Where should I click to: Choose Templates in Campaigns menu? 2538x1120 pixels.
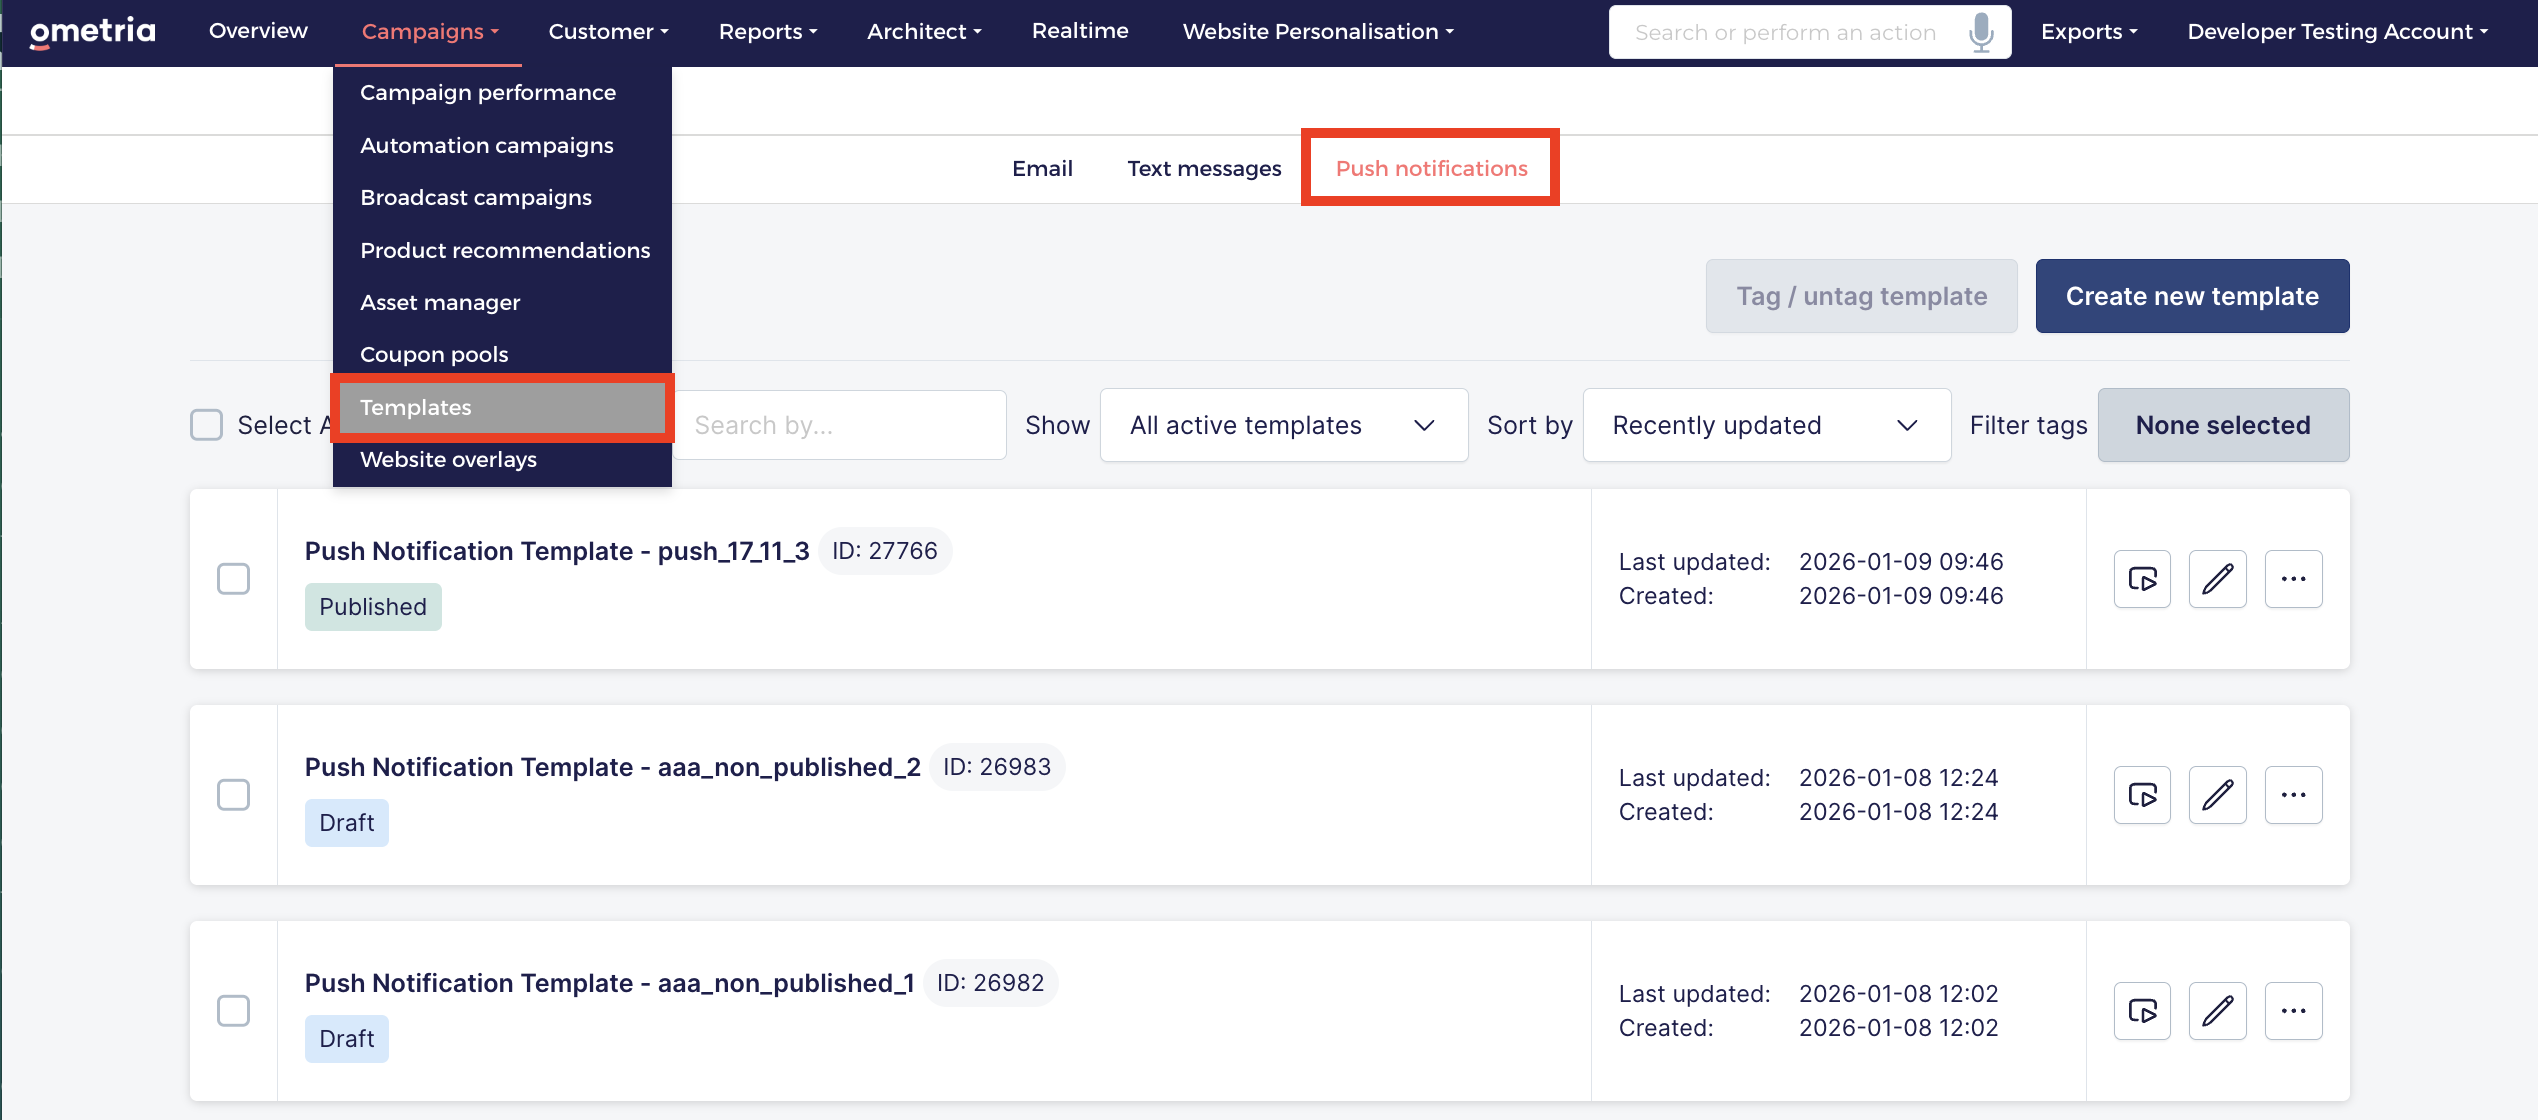(502, 408)
